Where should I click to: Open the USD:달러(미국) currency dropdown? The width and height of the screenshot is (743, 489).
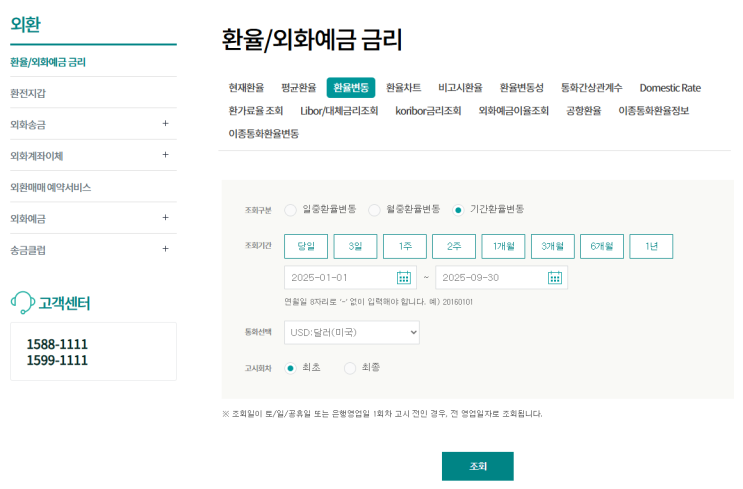(x=352, y=333)
